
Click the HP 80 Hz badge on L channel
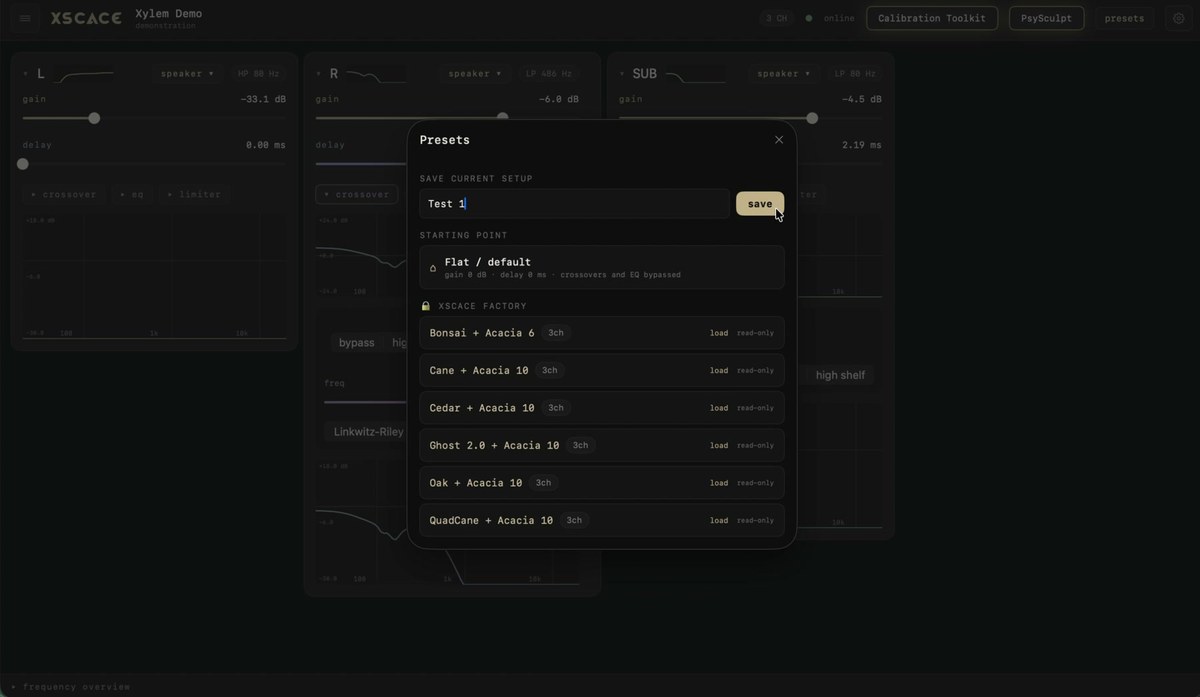click(258, 74)
